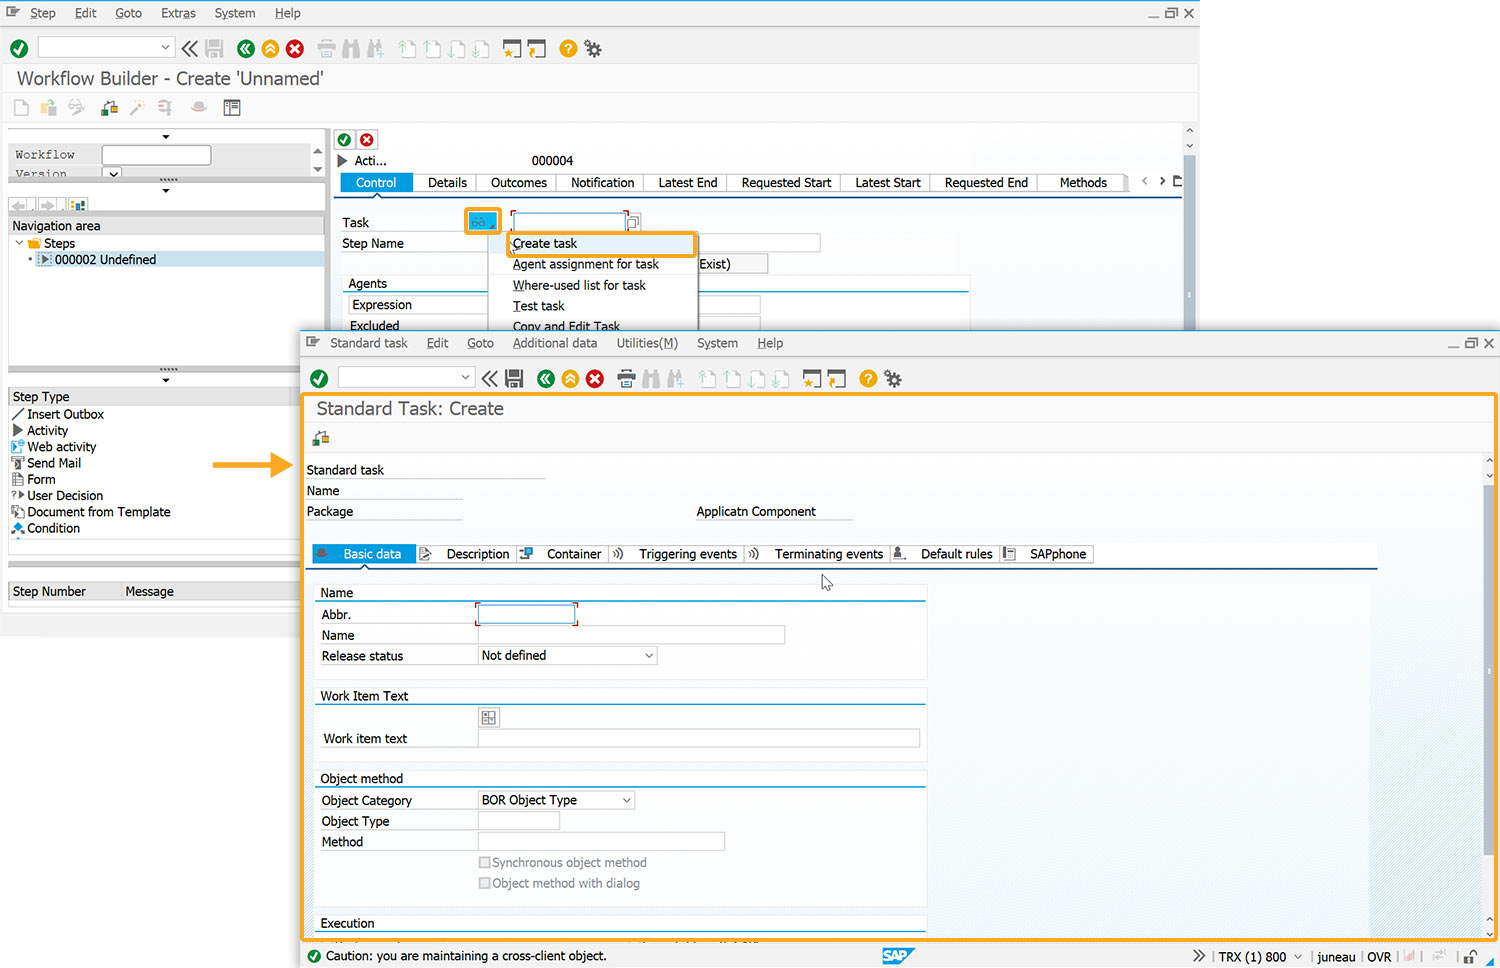
Task: Click the Abbr. input field
Action: pos(526,615)
